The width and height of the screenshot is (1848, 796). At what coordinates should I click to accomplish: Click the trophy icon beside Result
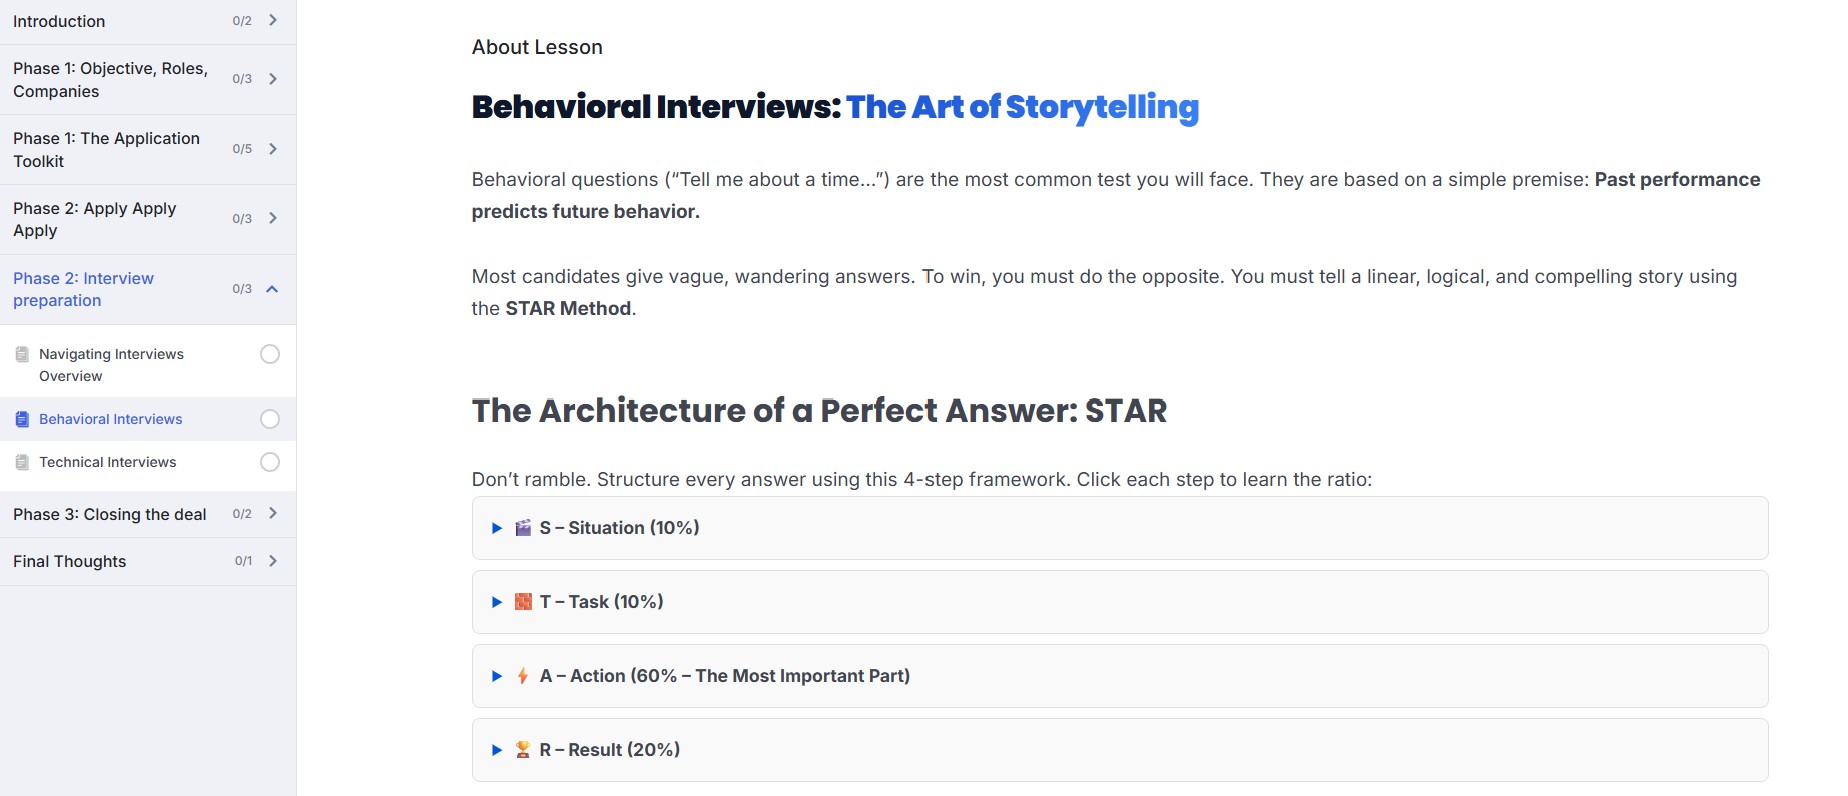[523, 750]
